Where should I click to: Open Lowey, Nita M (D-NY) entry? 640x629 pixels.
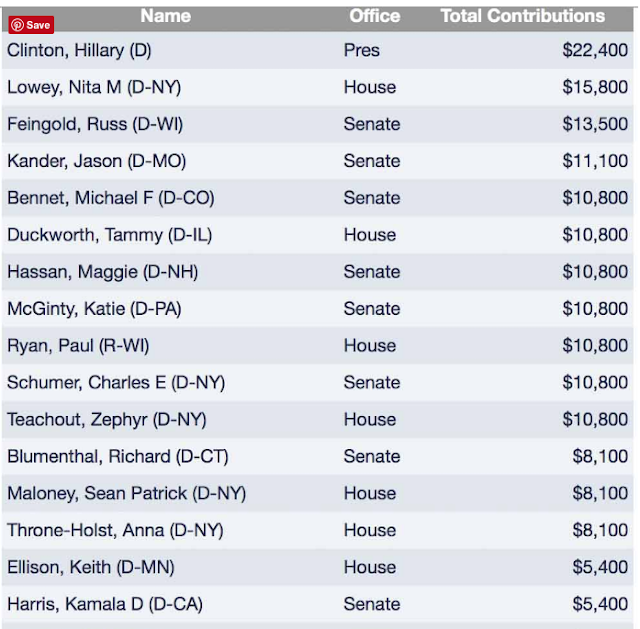pyautogui.click(x=94, y=87)
